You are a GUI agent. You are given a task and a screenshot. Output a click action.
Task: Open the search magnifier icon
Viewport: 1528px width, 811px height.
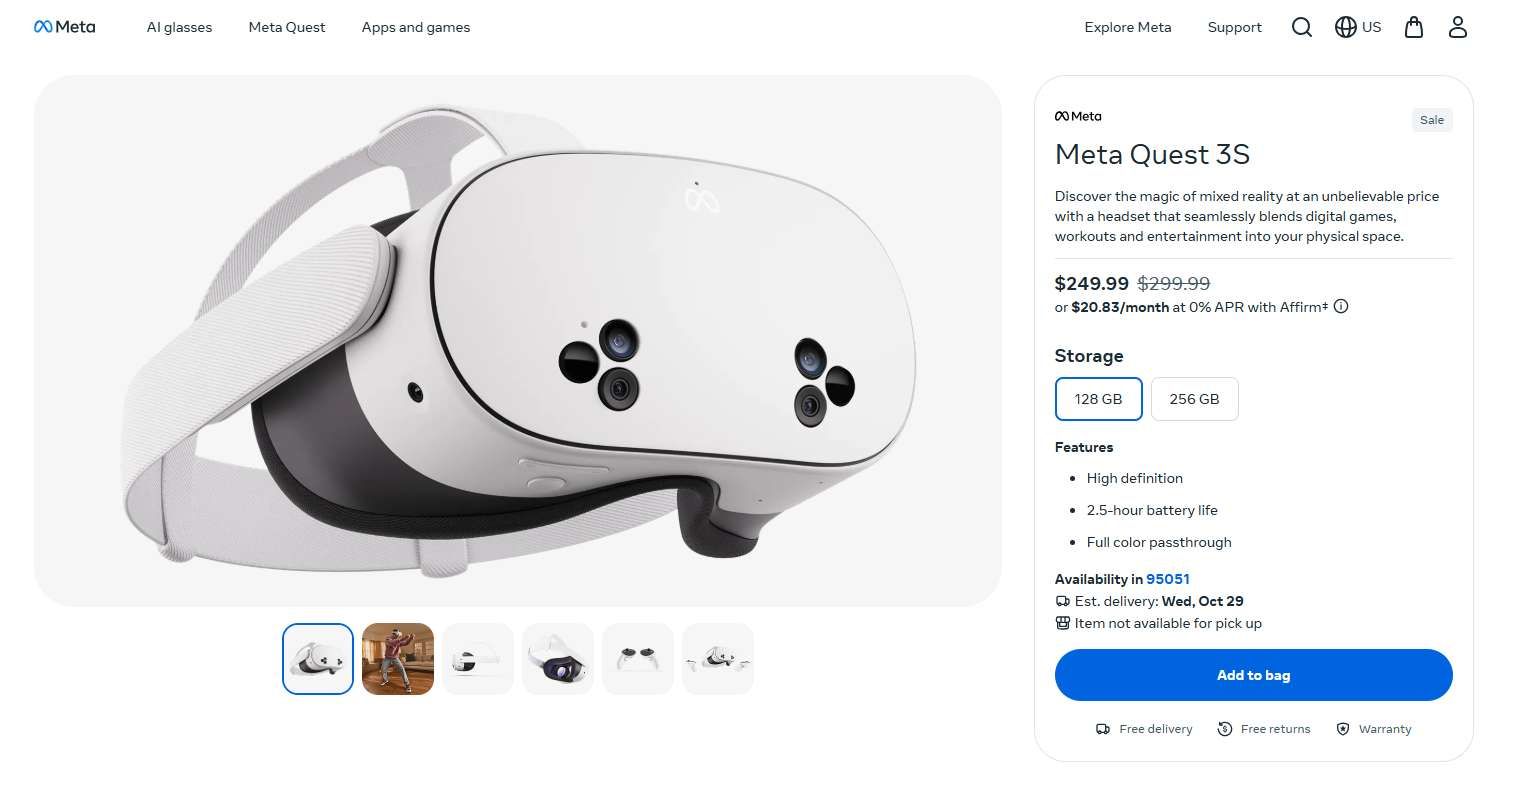click(x=1301, y=27)
